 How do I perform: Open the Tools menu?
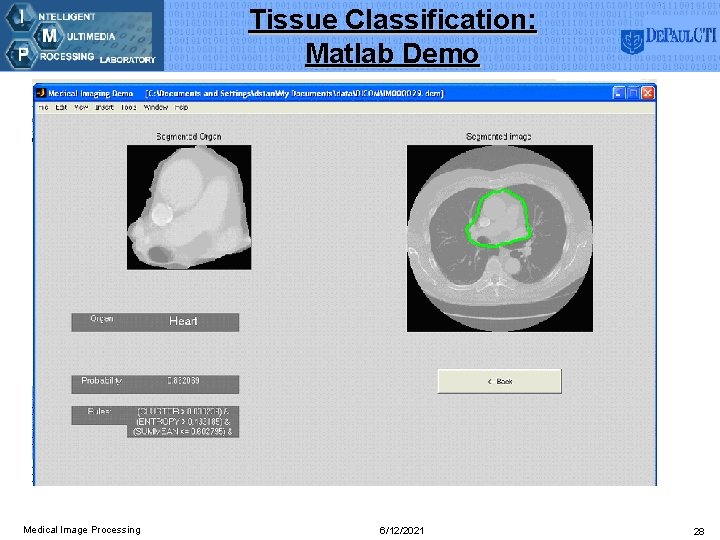point(129,107)
